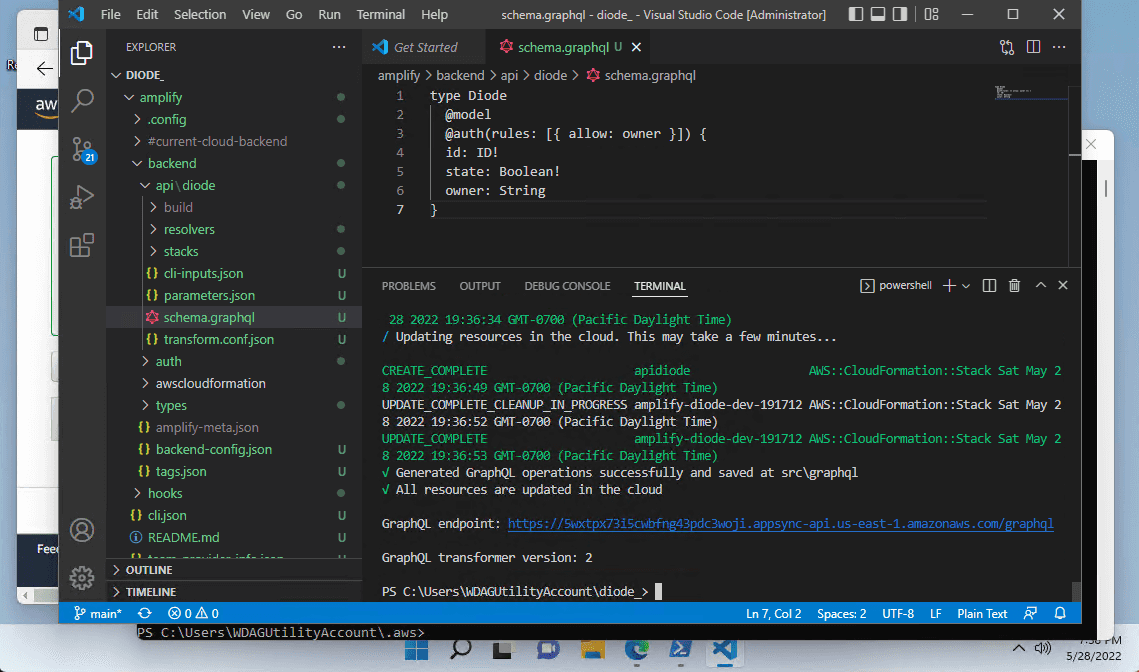Screen dimensions: 1139x672
Task: Open terminal launch profile dropdown arrow
Action: point(966,286)
